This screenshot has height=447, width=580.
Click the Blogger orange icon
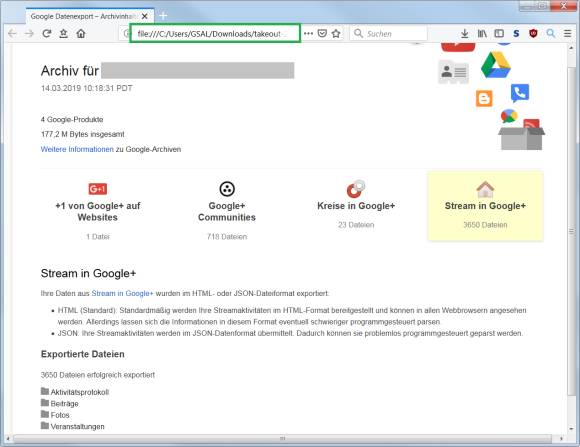click(x=484, y=98)
